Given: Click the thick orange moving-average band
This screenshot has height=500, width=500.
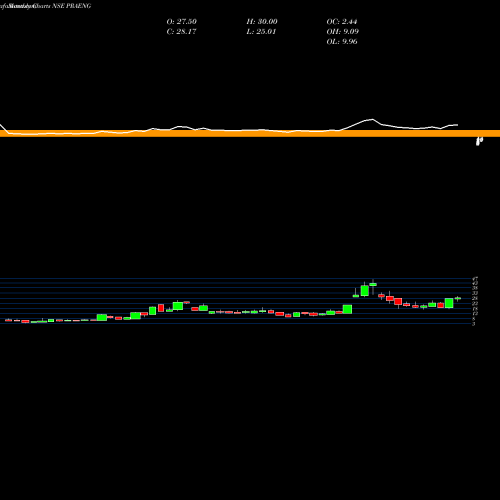Looking at the screenshot, I should (250, 133).
